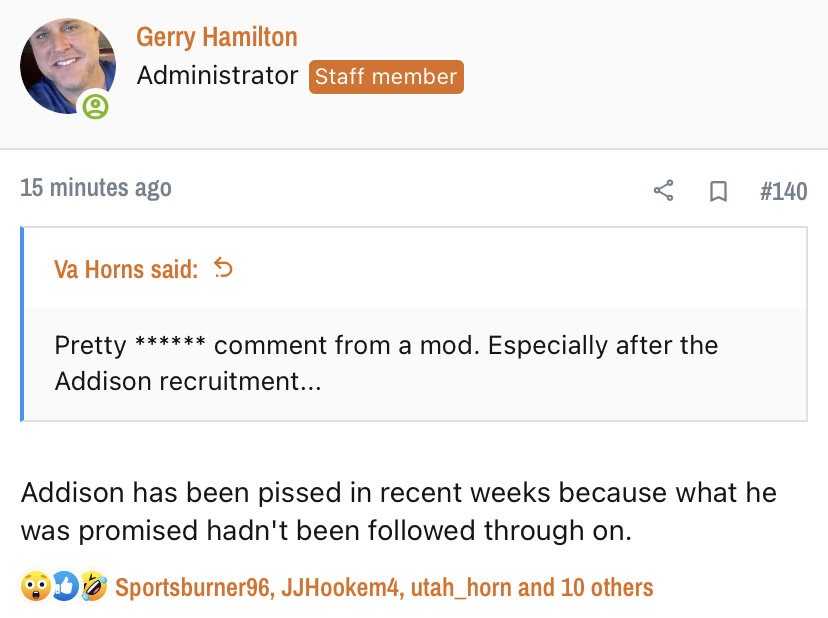Expand the quoted Va Horns comment text
Screen dimensions: 828x618
[386, 363]
